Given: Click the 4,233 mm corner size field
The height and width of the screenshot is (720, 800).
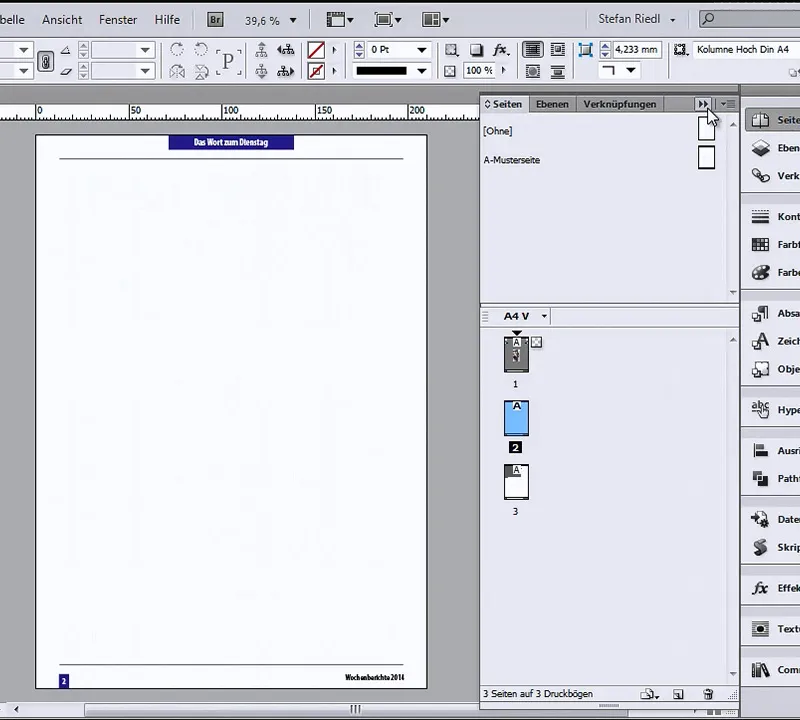Looking at the screenshot, I should pos(637,49).
